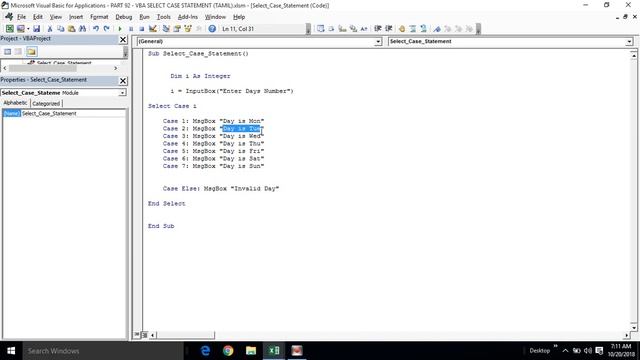Run the macro with the green play icon
Viewport: 640px width, 360px height.
(120, 29)
